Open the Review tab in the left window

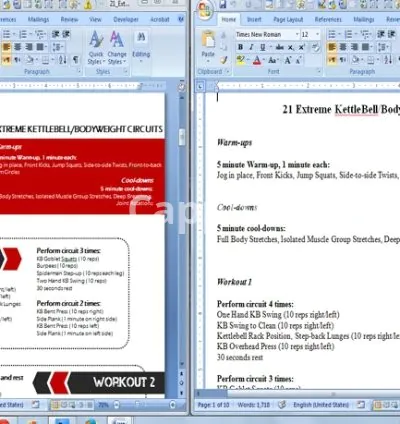[69, 20]
